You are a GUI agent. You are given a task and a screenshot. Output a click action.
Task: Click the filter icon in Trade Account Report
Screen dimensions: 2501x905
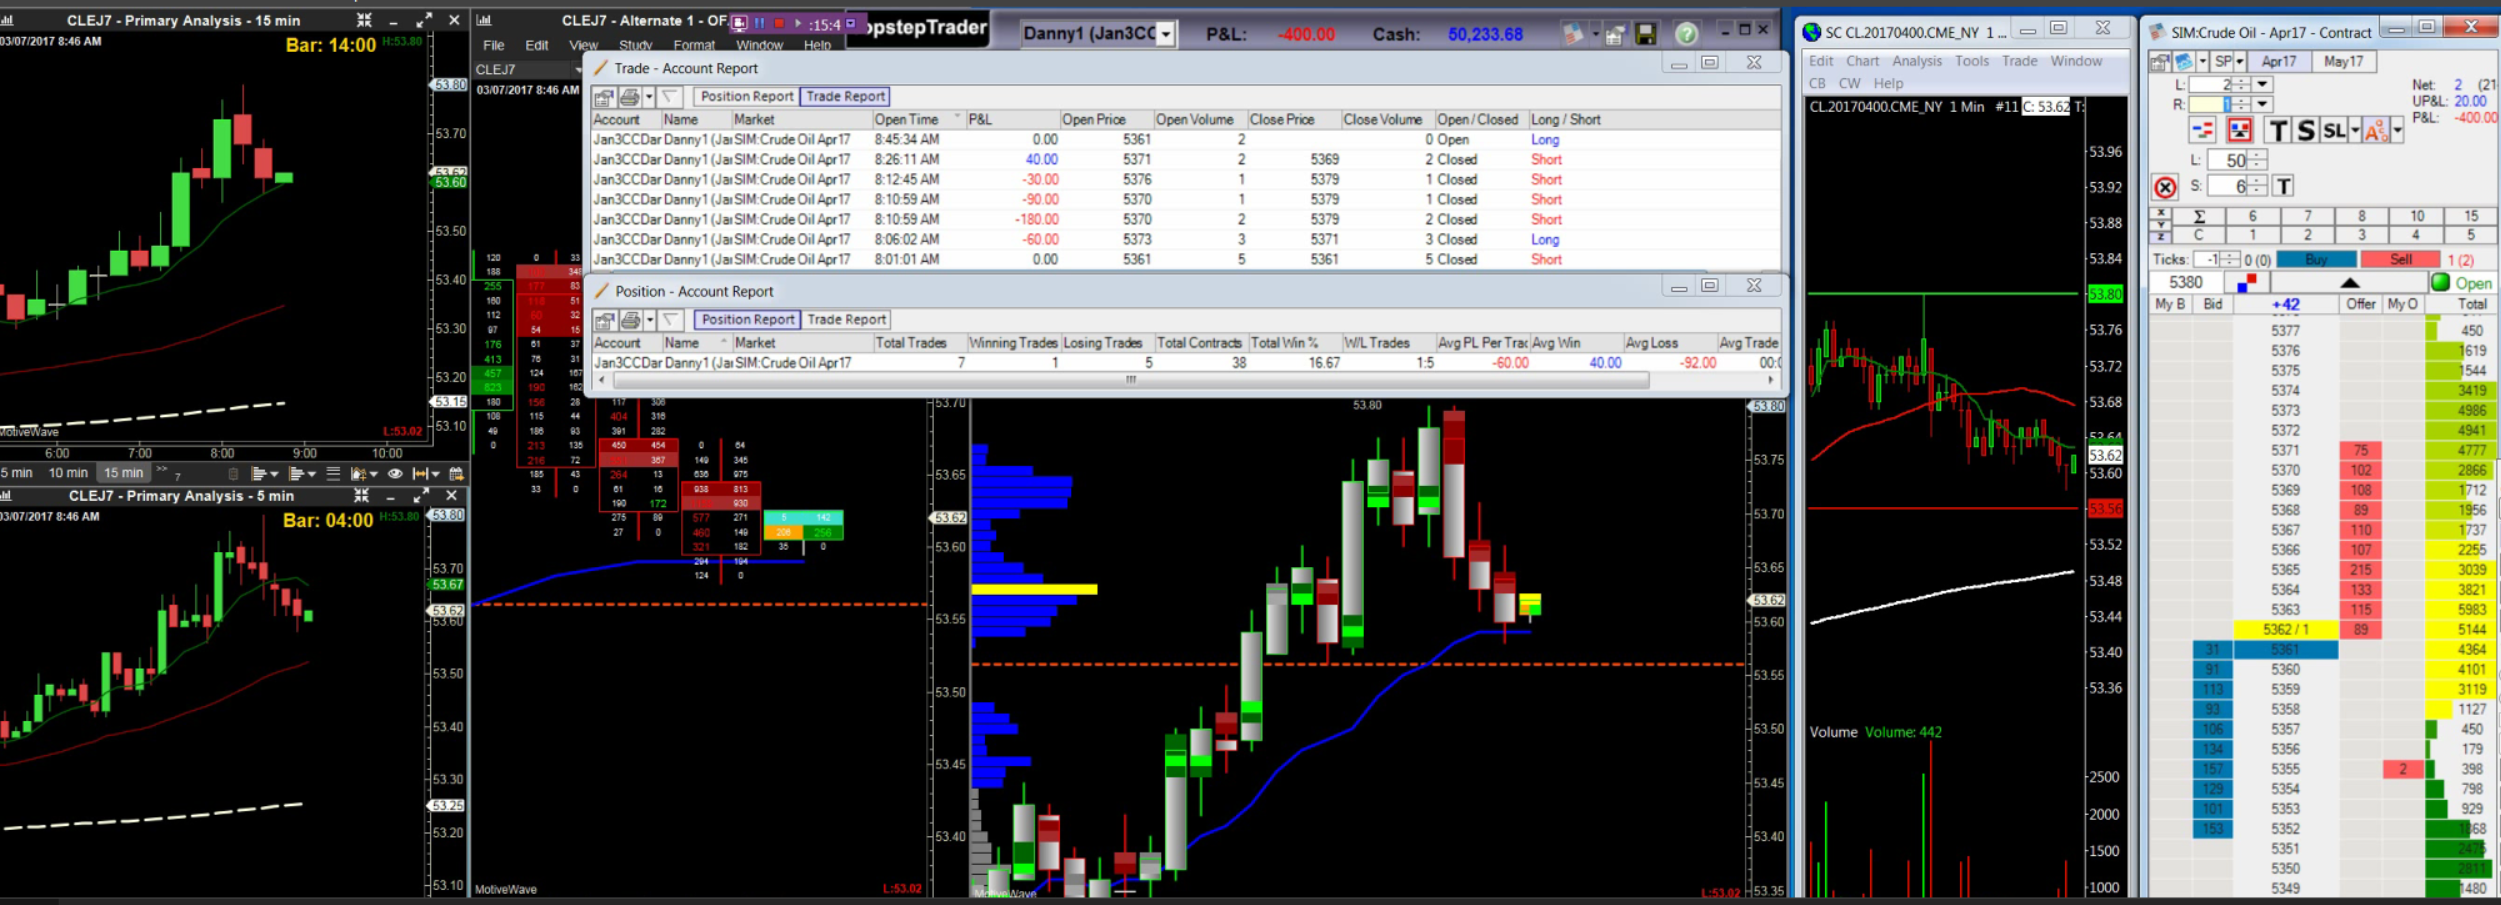point(670,97)
